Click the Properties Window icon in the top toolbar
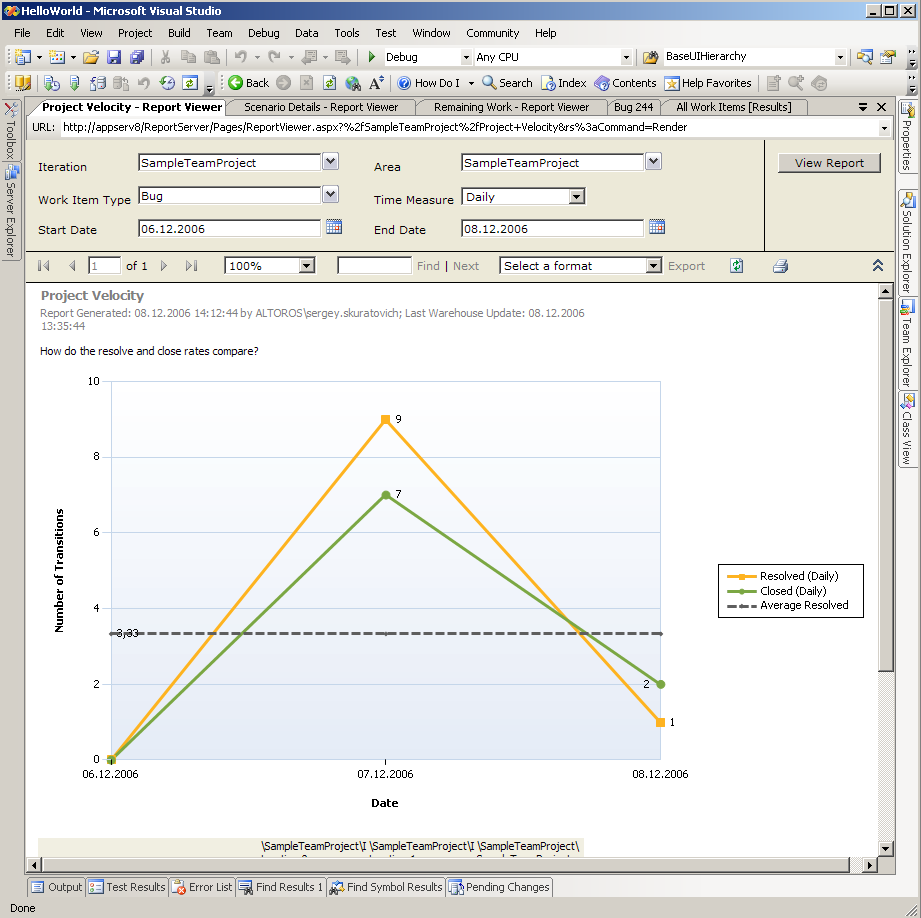This screenshot has height=918, width=921. coord(888,57)
